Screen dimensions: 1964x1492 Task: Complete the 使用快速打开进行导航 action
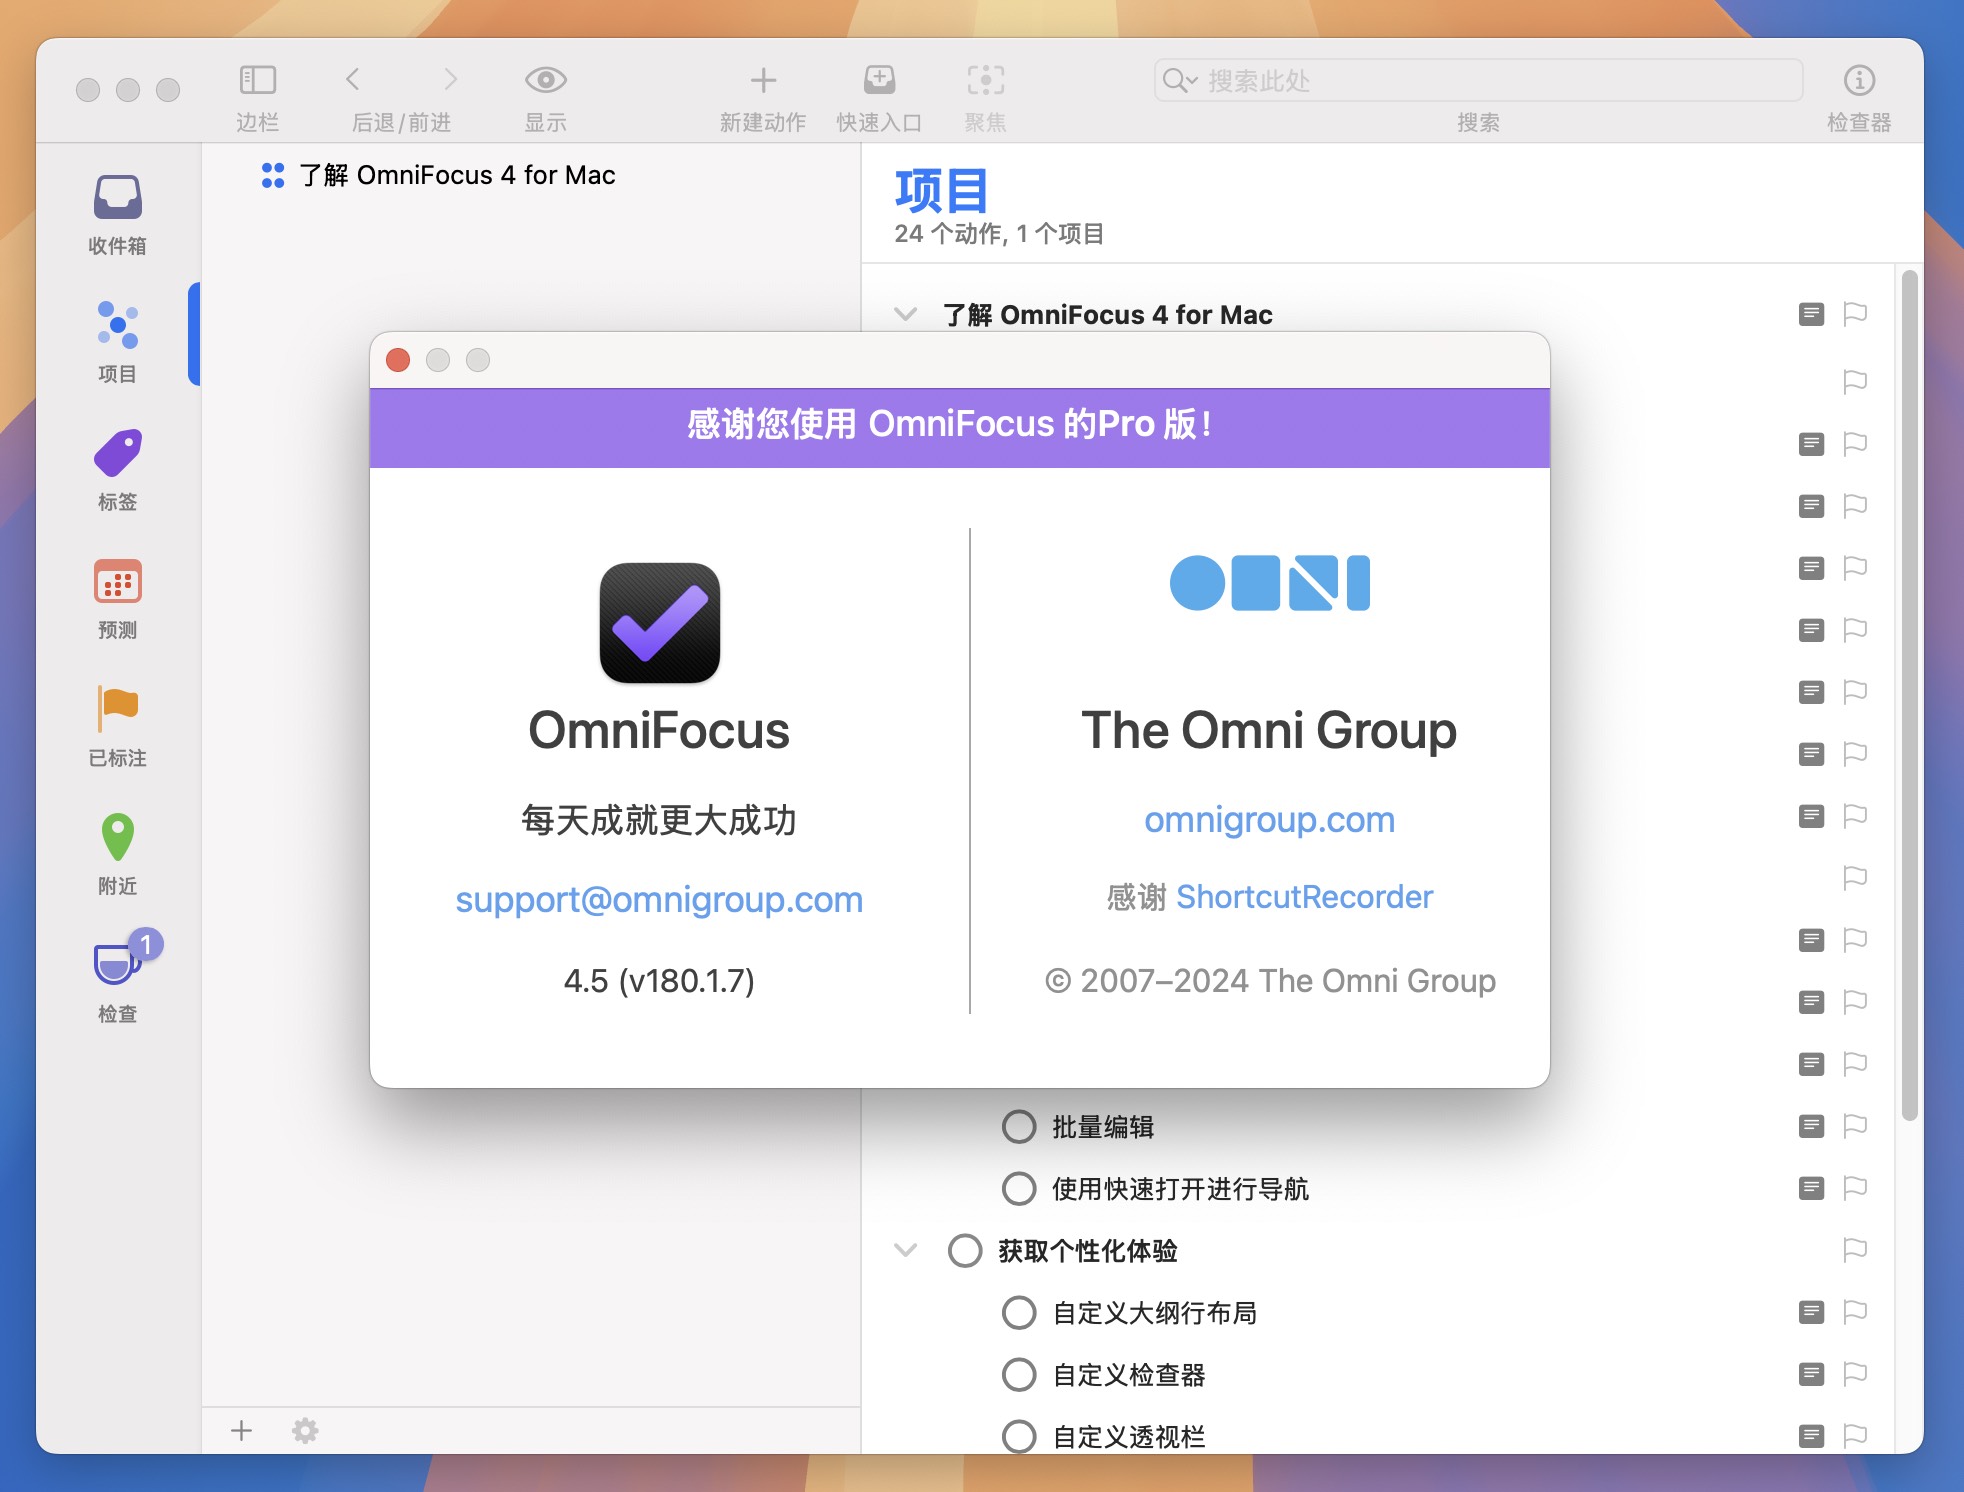[x=1019, y=1189]
